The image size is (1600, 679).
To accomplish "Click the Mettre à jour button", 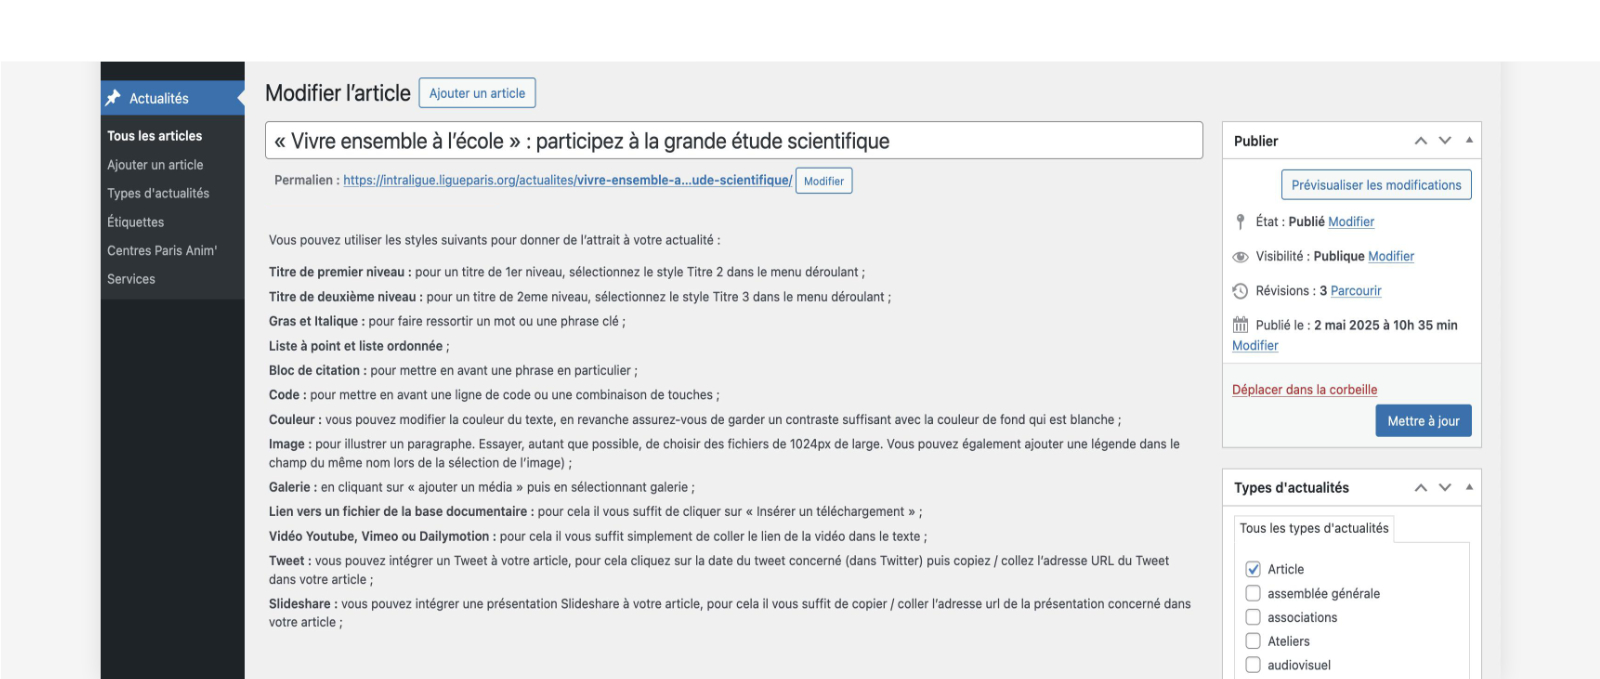I will pos(1422,420).
